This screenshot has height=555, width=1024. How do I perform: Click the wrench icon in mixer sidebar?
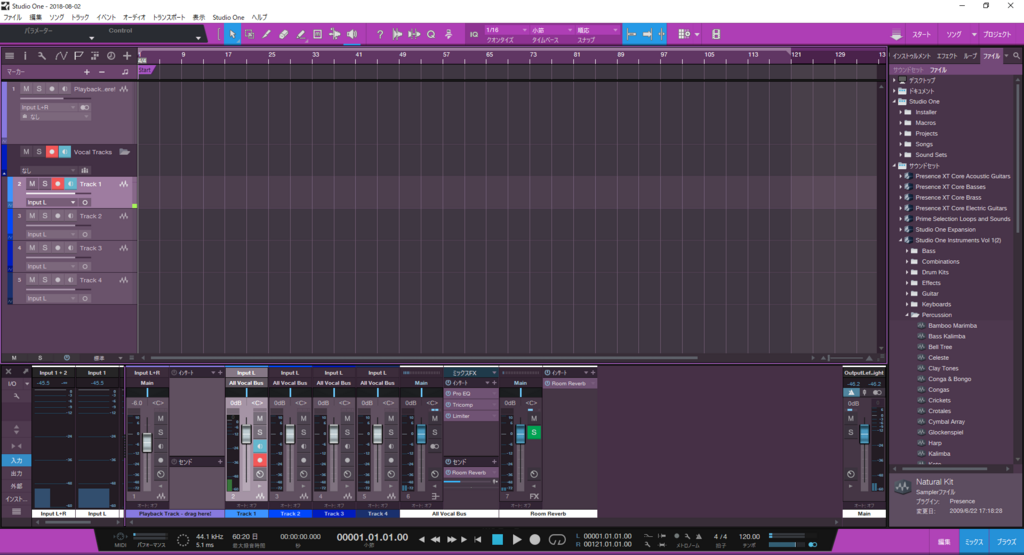click(x=16, y=396)
